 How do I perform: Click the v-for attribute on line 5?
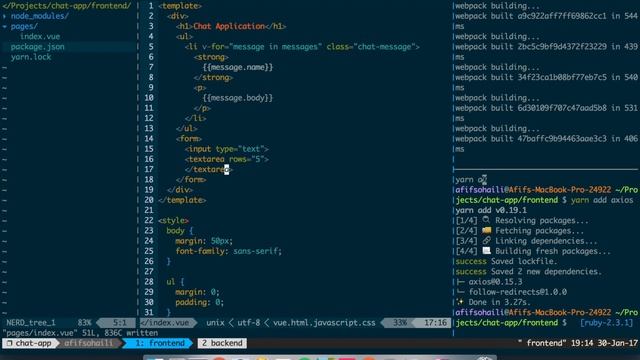pyautogui.click(x=261, y=47)
